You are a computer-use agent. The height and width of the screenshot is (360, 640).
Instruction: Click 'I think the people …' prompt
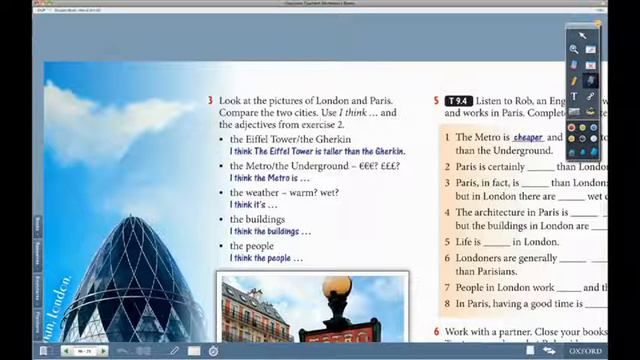coord(266,258)
